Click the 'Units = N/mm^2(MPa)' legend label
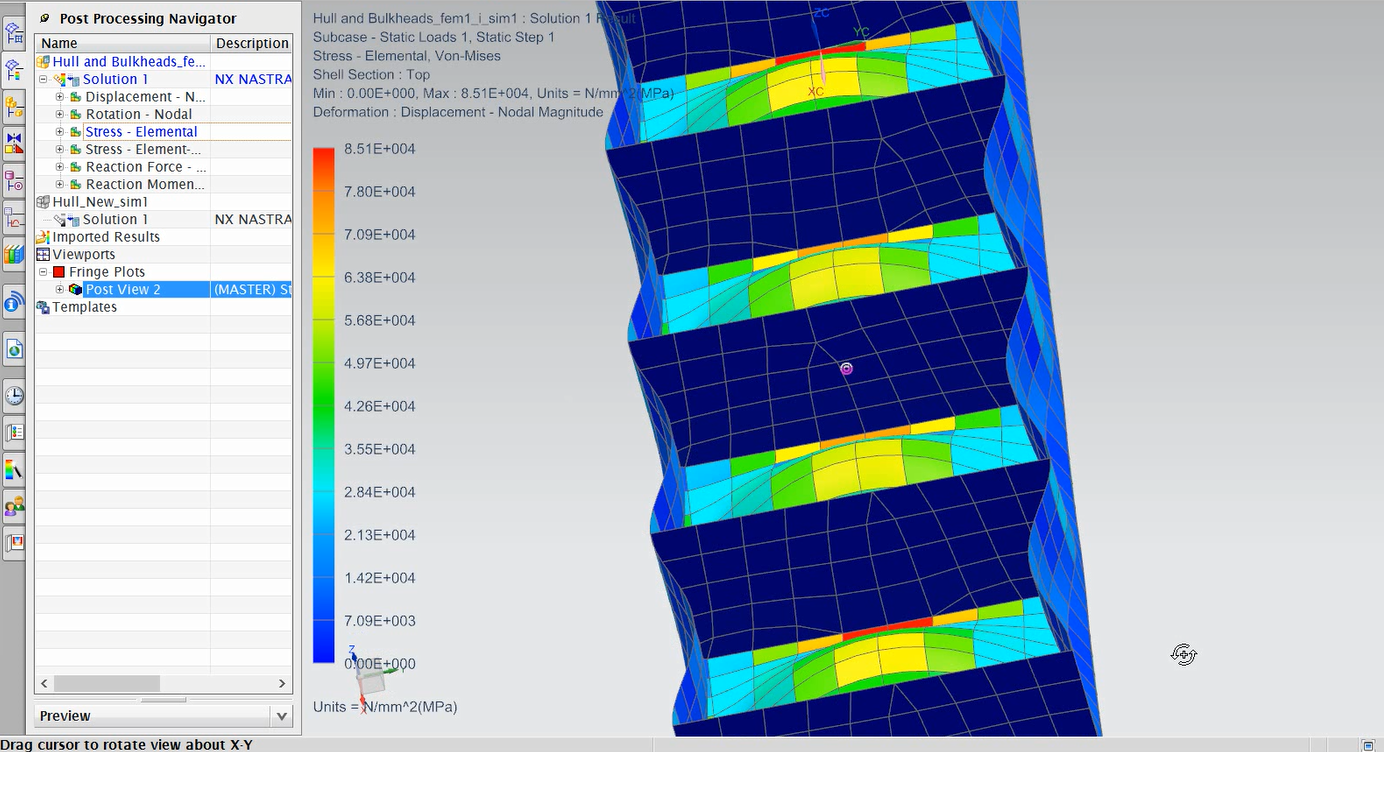The width and height of the screenshot is (1384, 806). [385, 707]
